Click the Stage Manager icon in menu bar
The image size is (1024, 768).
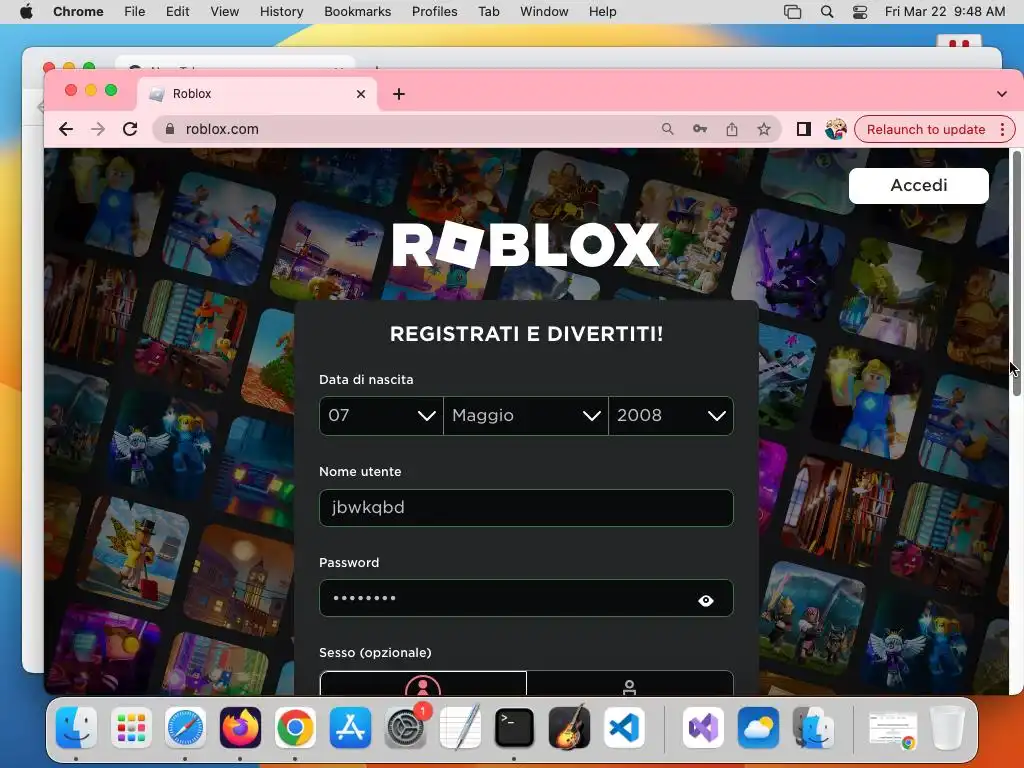point(792,12)
